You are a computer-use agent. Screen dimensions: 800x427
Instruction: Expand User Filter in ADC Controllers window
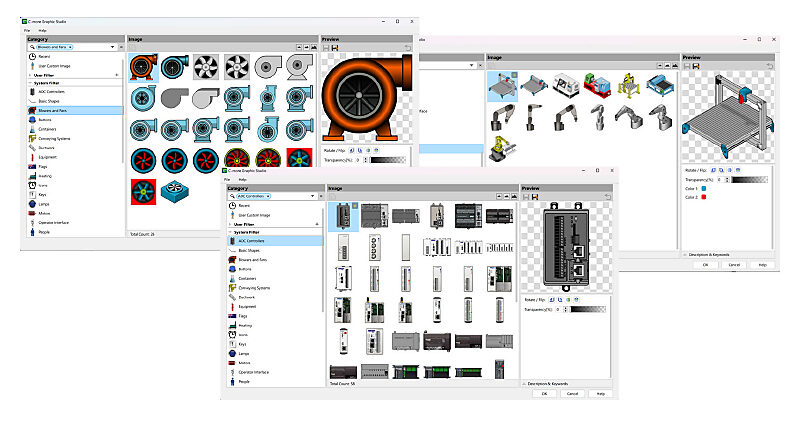(x=230, y=224)
